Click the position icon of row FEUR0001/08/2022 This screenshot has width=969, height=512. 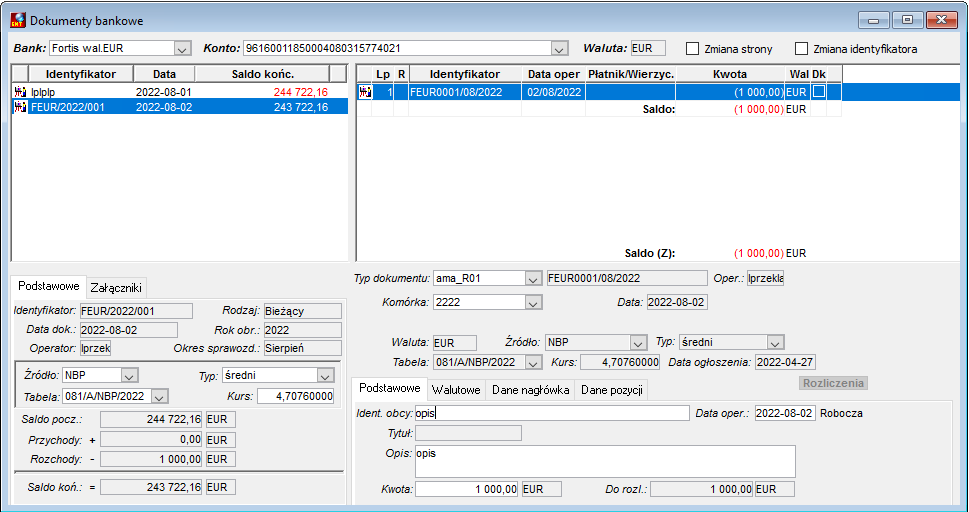[x=365, y=92]
